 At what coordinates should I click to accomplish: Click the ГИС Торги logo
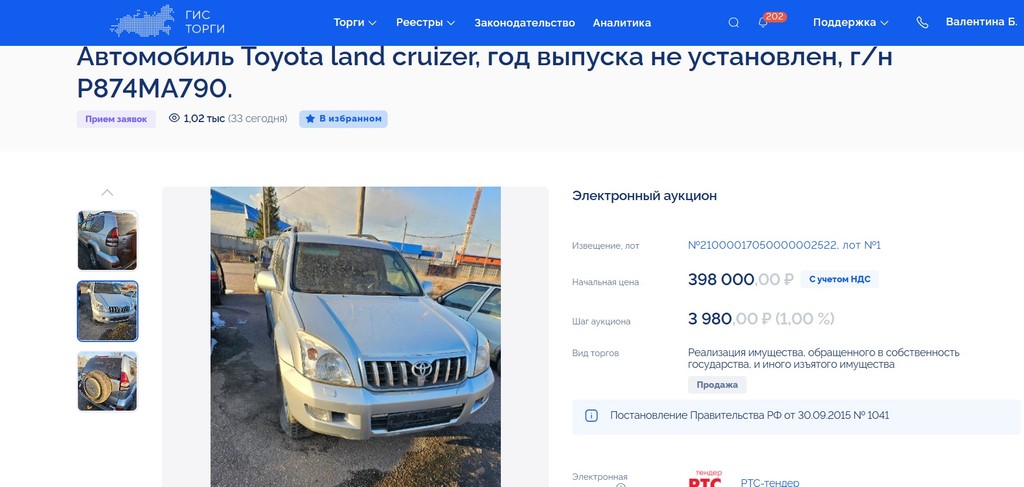point(167,22)
